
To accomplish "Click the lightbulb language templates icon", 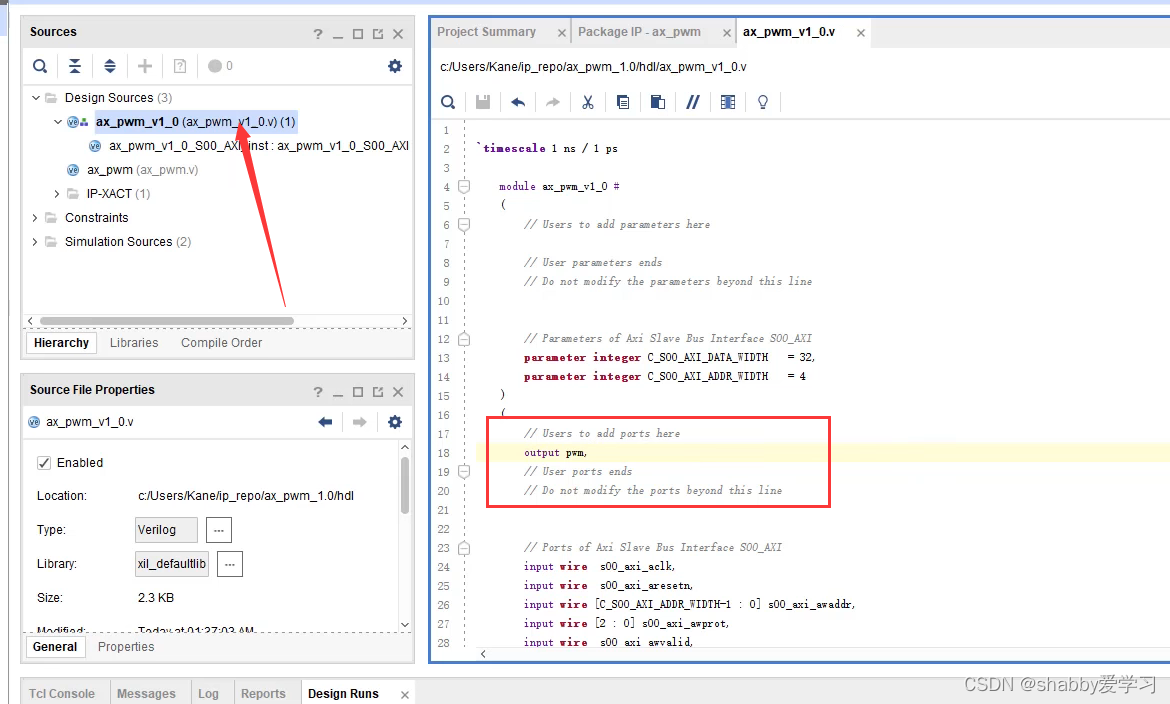I will (x=763, y=102).
